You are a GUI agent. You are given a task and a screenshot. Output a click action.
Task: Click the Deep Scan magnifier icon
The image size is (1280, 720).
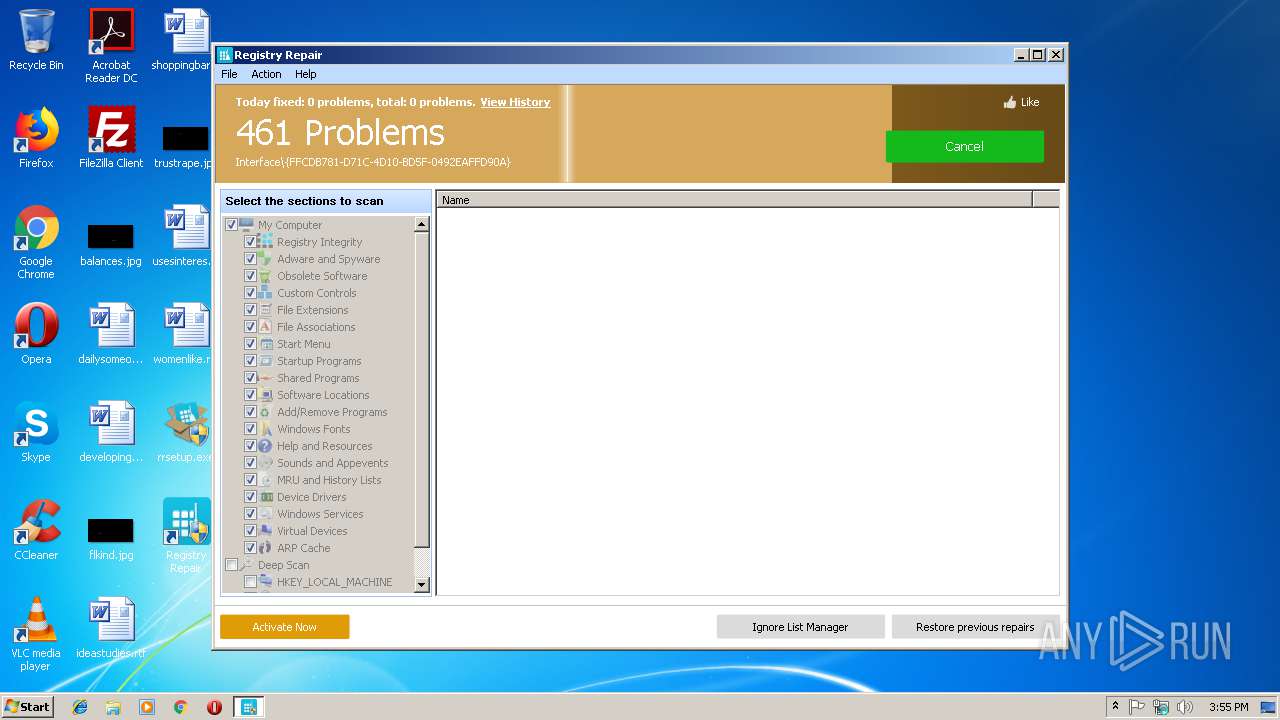tap(247, 565)
